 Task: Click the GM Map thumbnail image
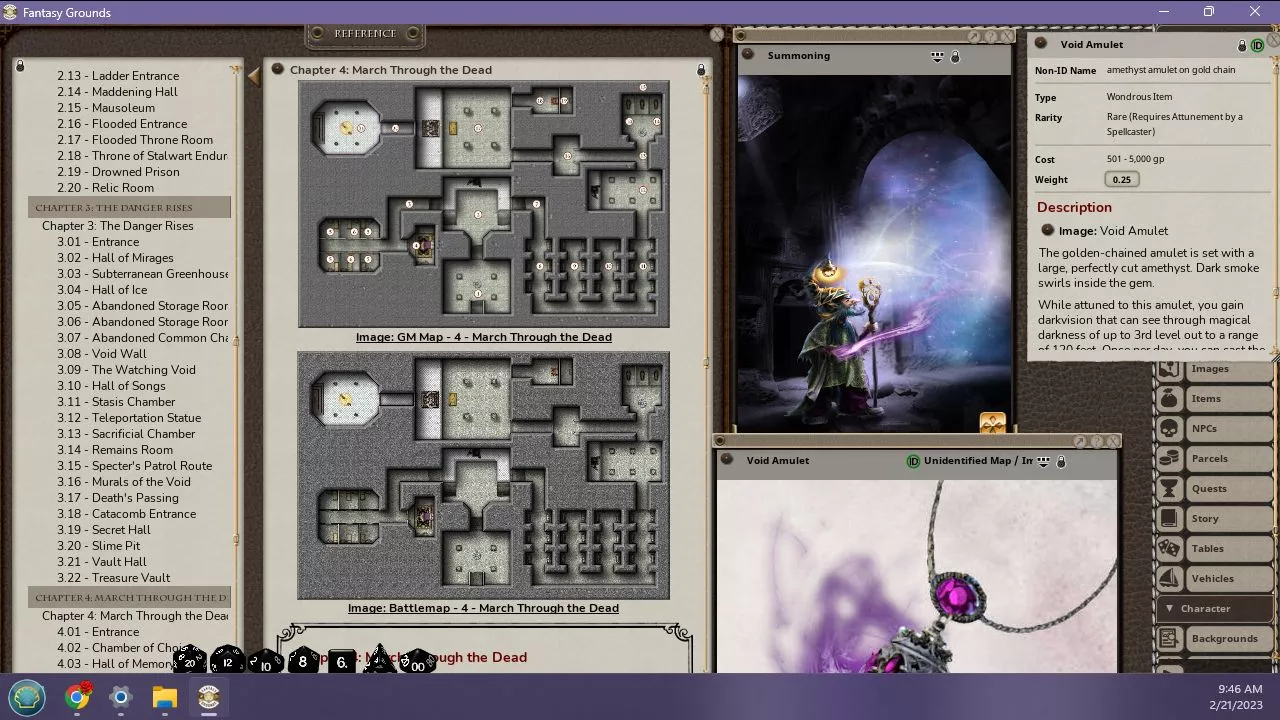coord(483,204)
